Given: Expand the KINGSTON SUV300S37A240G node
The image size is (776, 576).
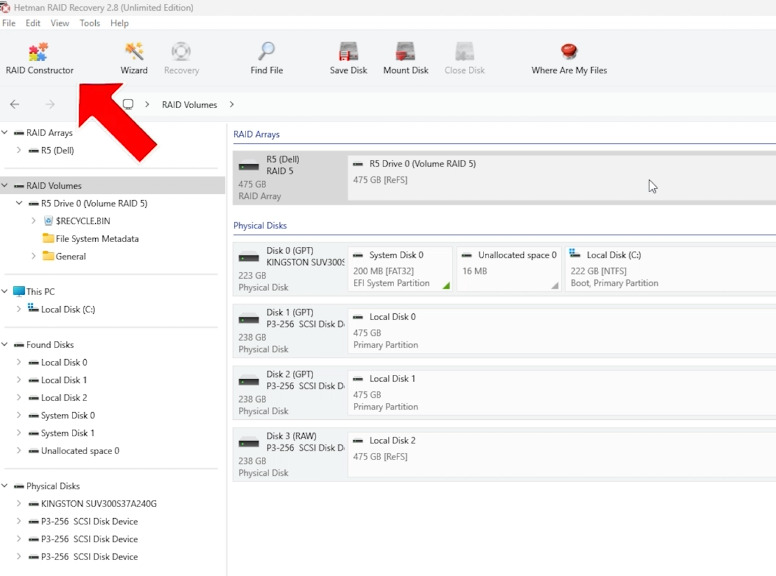Looking at the screenshot, I should 19,503.
